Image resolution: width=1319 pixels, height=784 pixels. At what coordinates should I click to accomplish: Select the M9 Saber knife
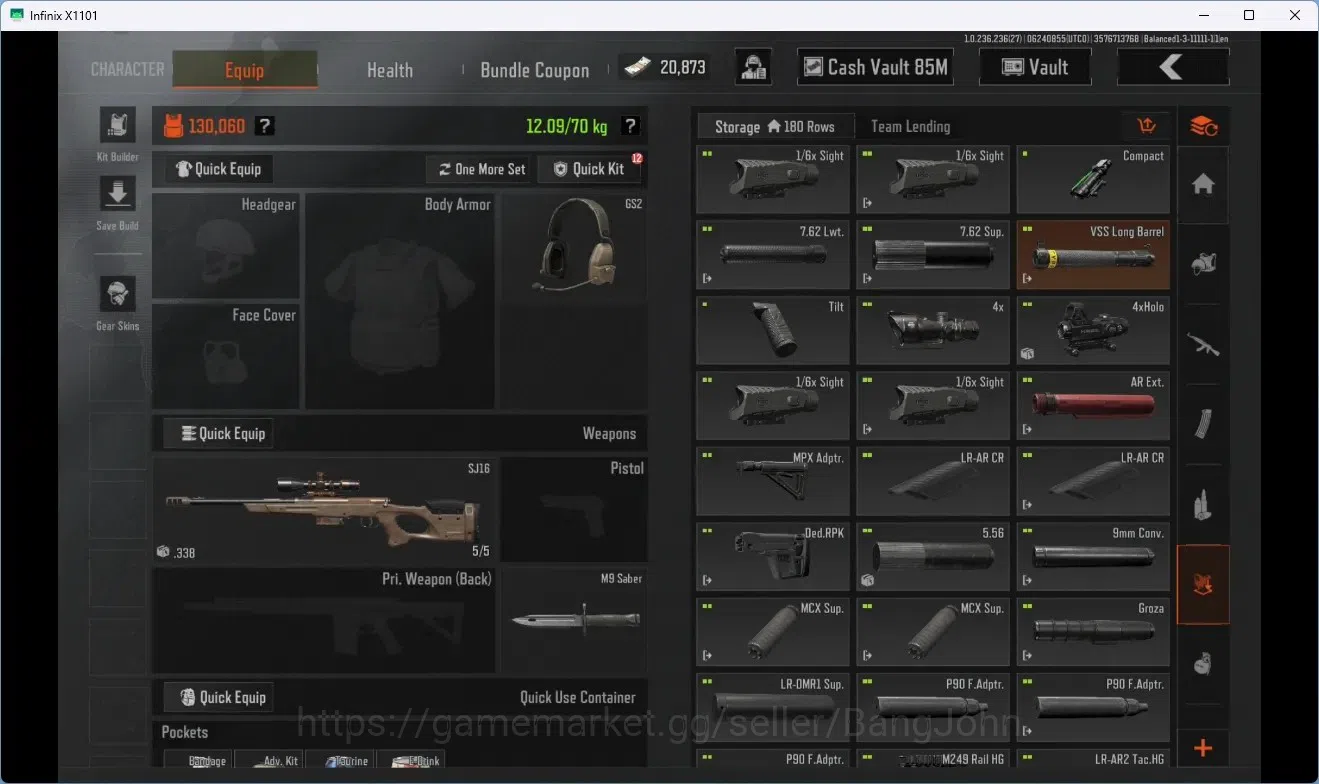(574, 619)
